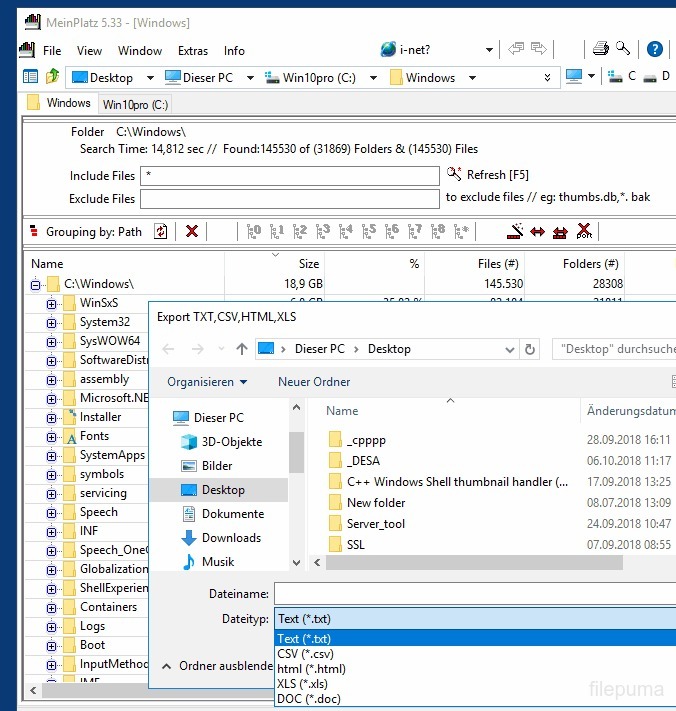Click the printer icon in toolbar
The height and width of the screenshot is (711, 676).
click(601, 49)
